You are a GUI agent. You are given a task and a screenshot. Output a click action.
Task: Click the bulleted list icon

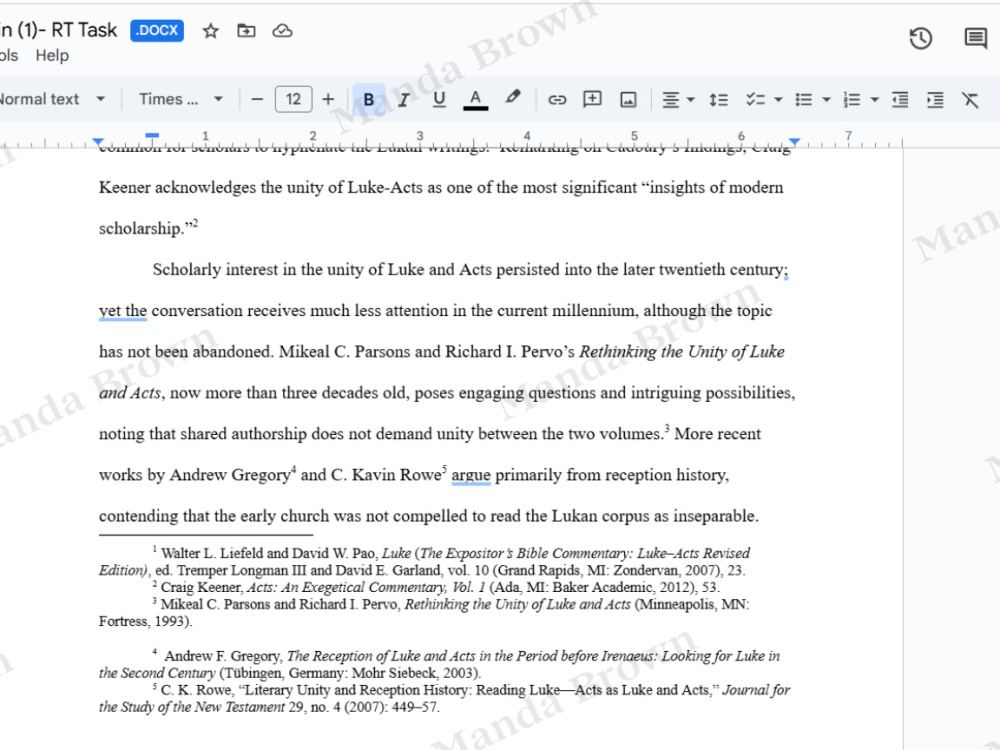click(804, 99)
